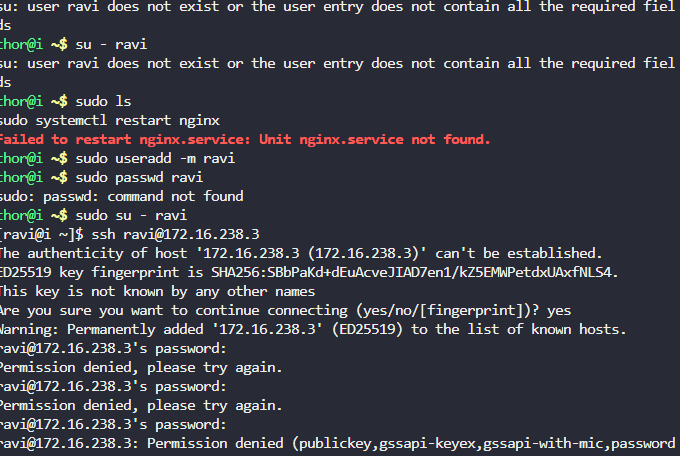Viewport: 680px width, 456px height.
Task: Click the first 'Permission denied, please try again' line
Action: pos(134,367)
